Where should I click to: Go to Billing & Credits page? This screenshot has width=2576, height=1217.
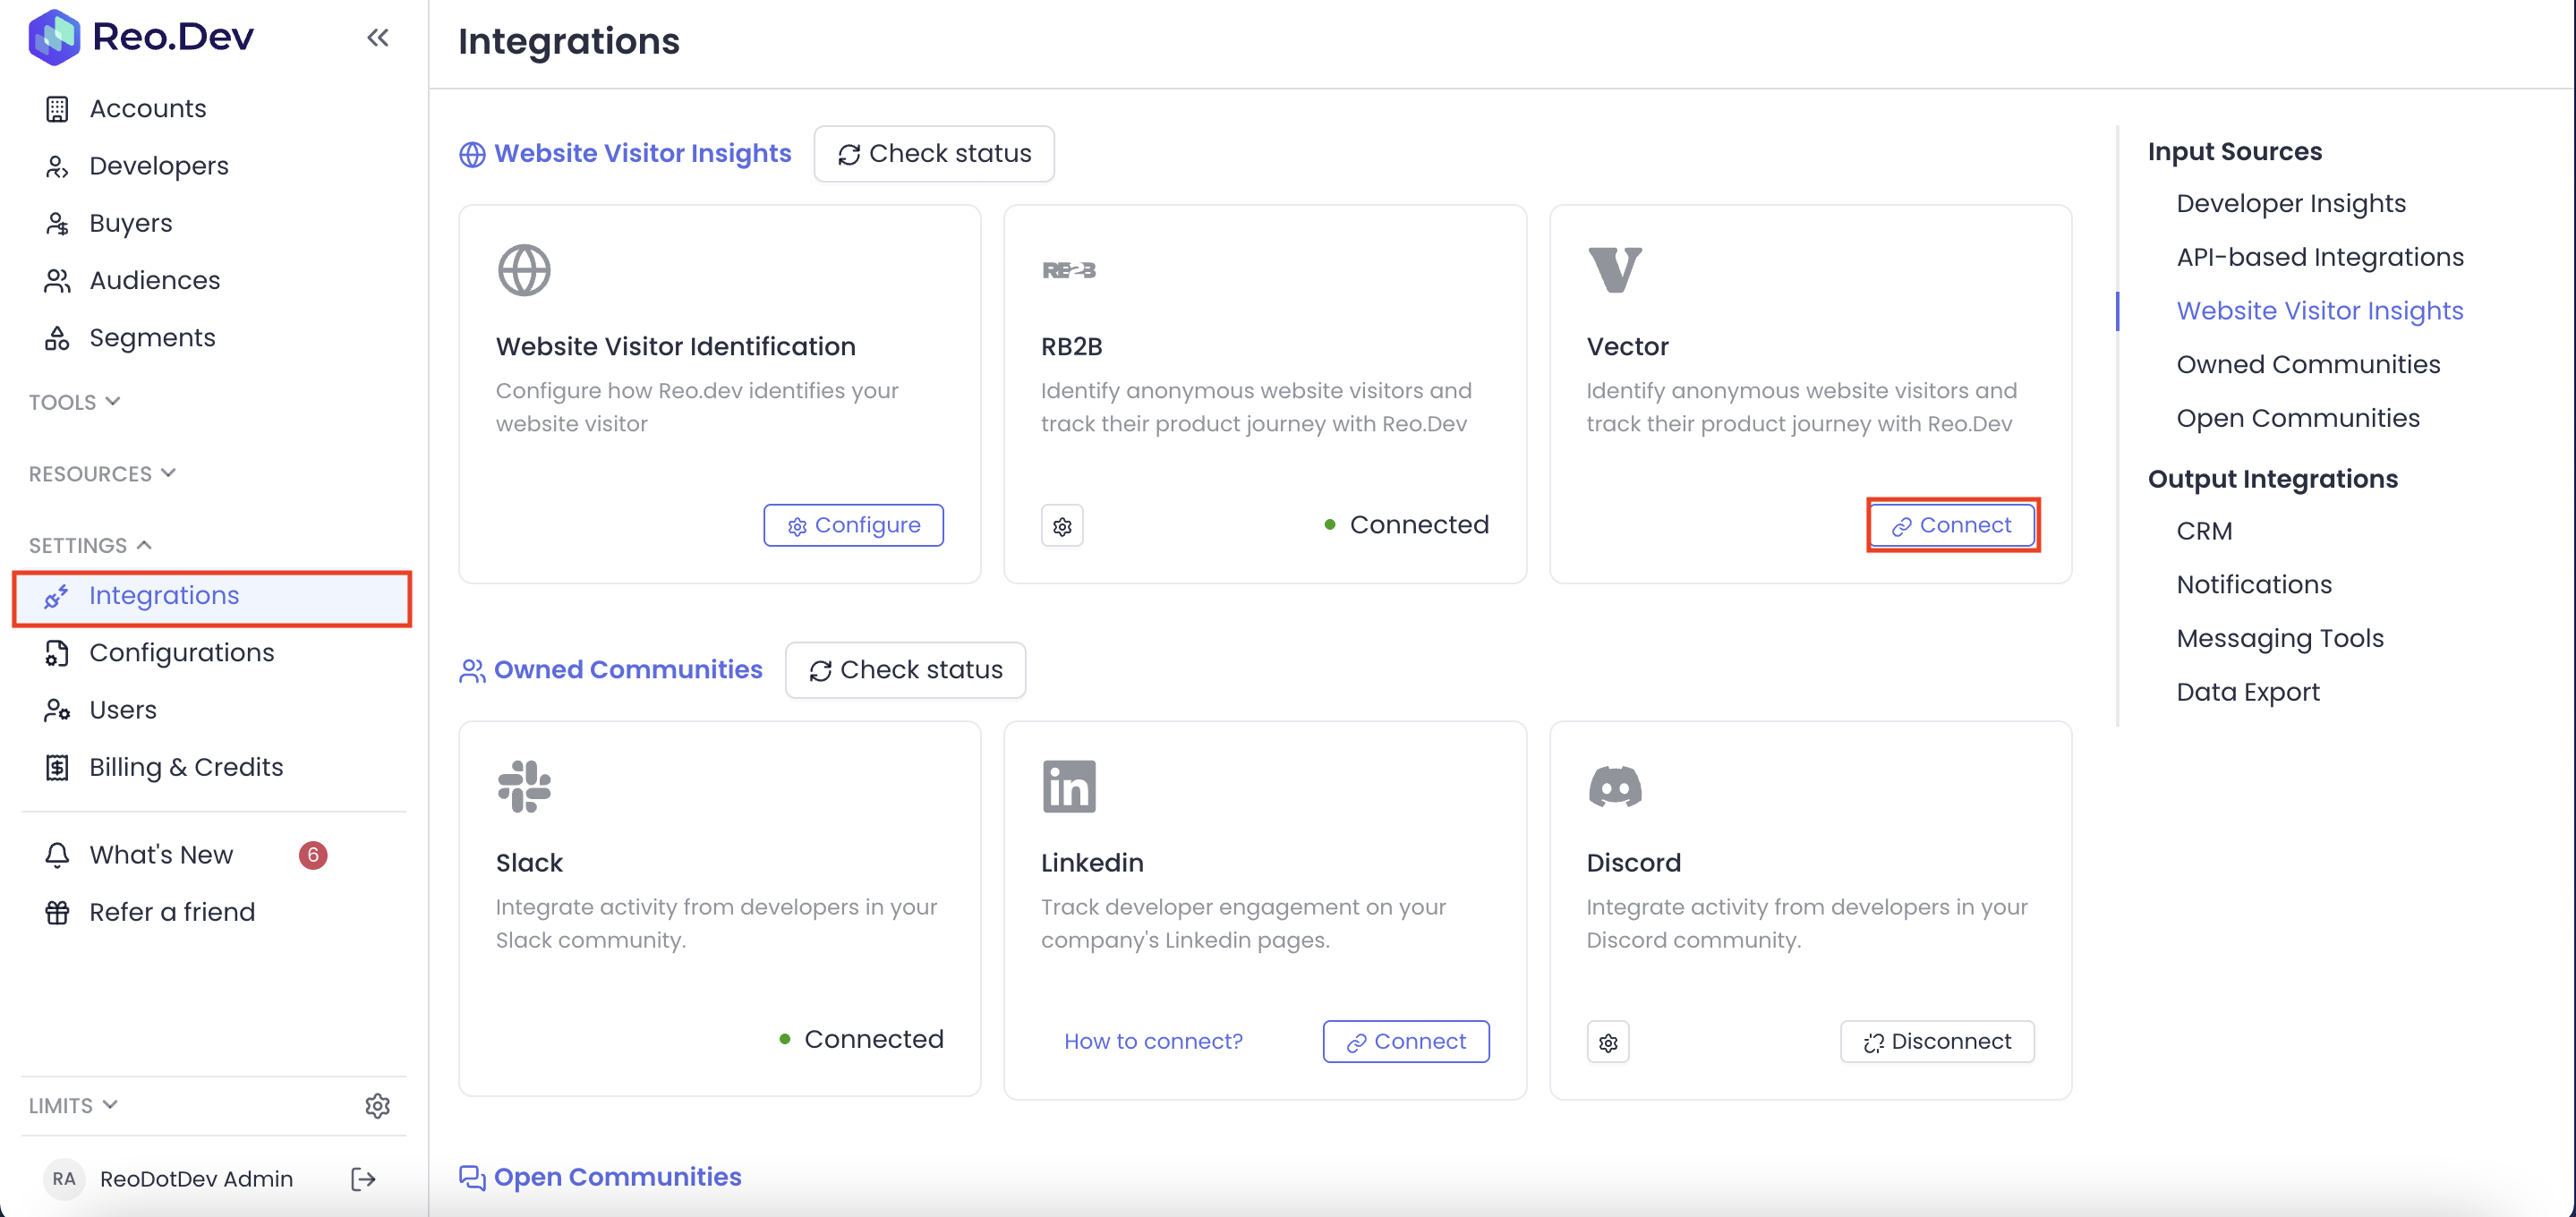186,767
